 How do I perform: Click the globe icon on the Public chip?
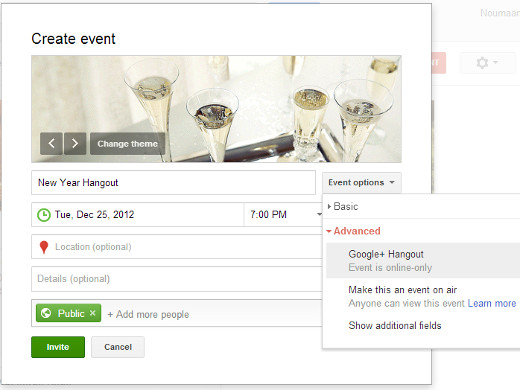pyautogui.click(x=46, y=313)
